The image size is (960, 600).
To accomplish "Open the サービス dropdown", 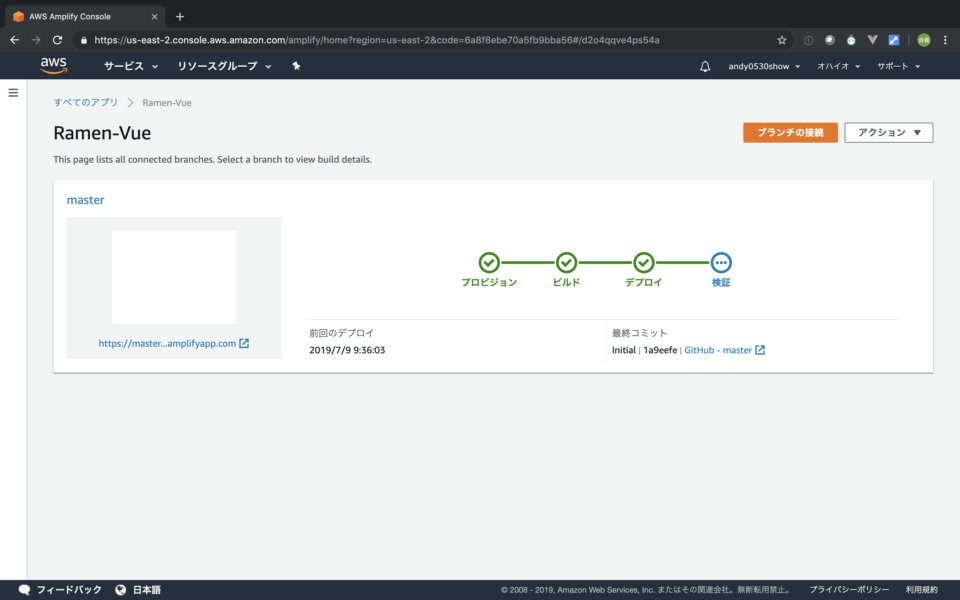I will (x=129, y=65).
